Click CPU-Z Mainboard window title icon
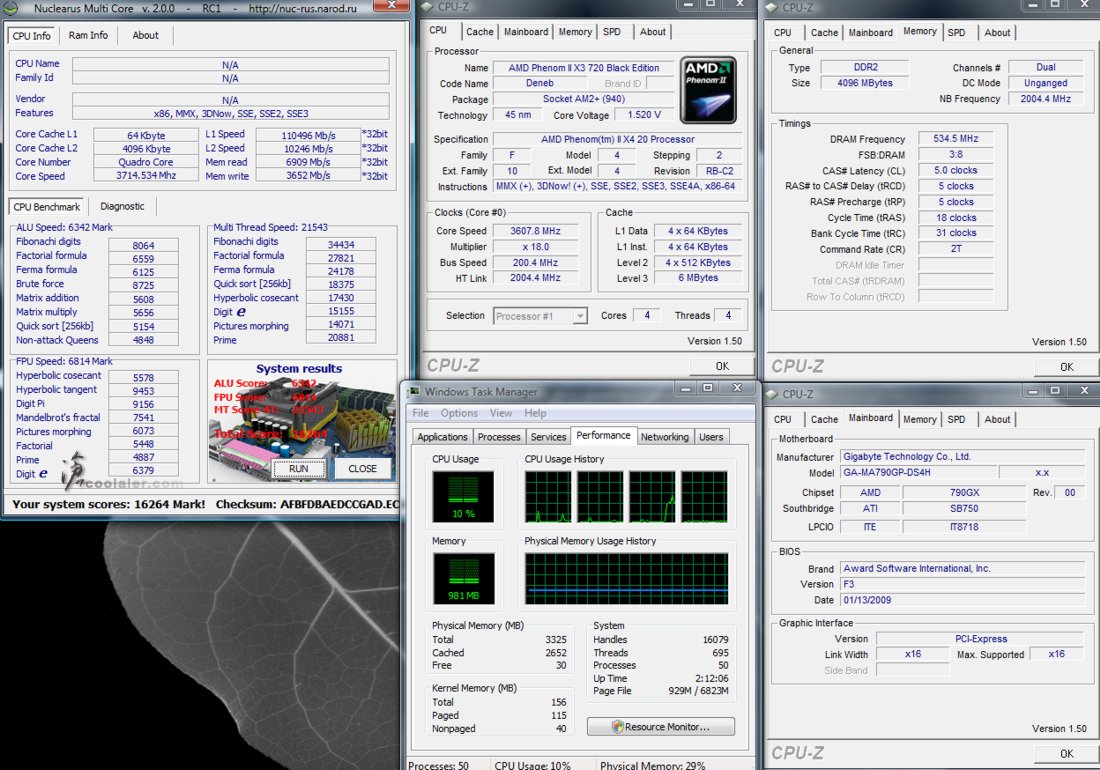Screen dimensions: 1100x770 click(x=772, y=394)
